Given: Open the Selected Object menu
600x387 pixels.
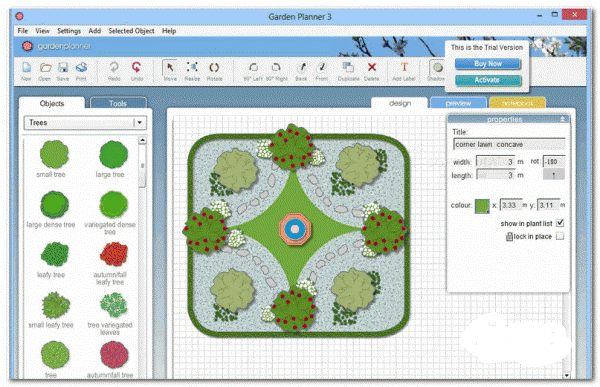Looking at the screenshot, I should 131,31.
